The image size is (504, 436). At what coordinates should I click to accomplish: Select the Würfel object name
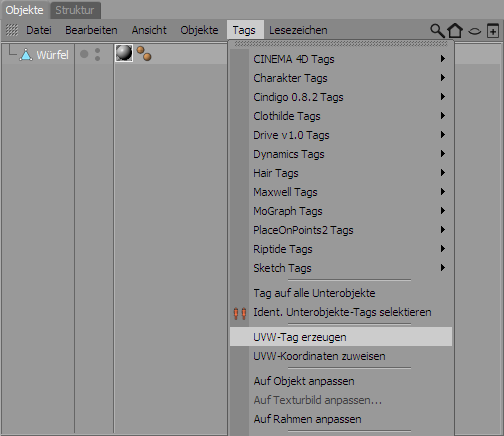click(x=52, y=55)
